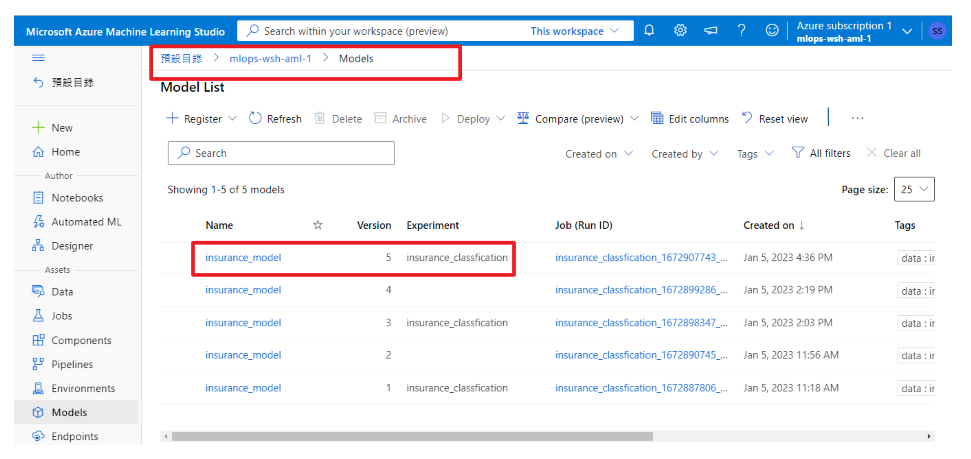Expand the Page size dropdown

tap(914, 189)
